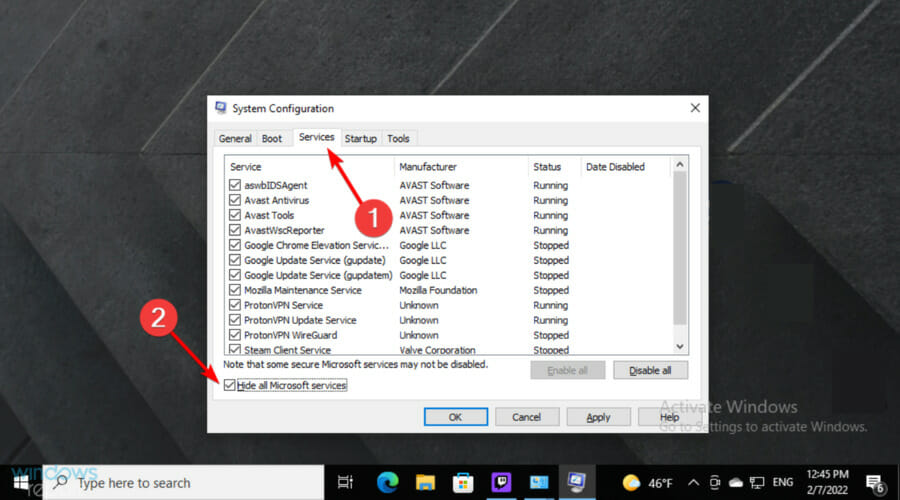
Task: Click the System Configuration title icon
Action: tap(220, 108)
